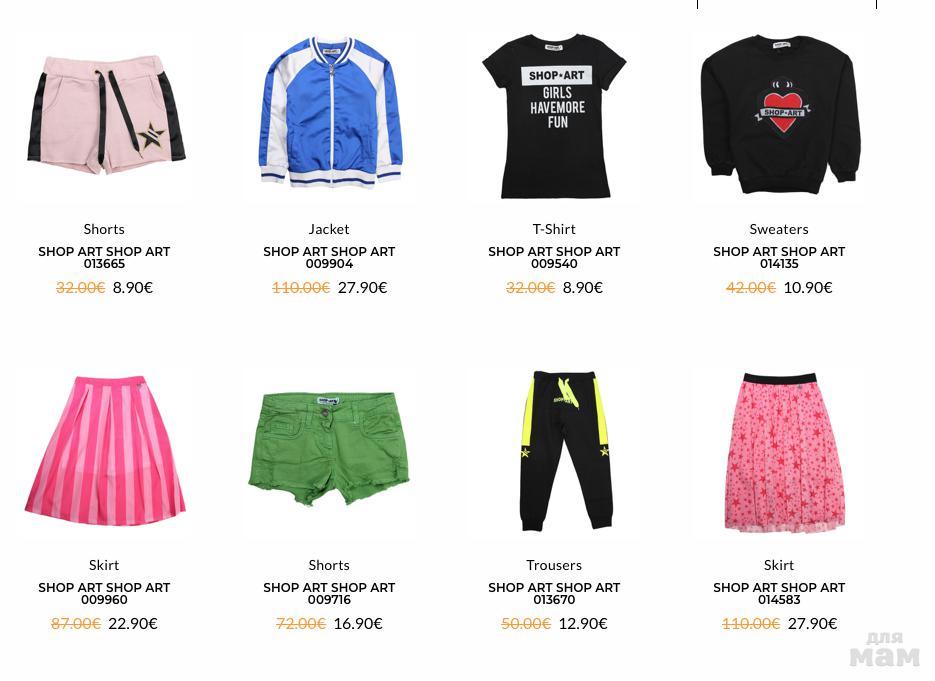The image size is (935, 681).
Task: Open product title SHOP ART 009960
Action: click(104, 593)
